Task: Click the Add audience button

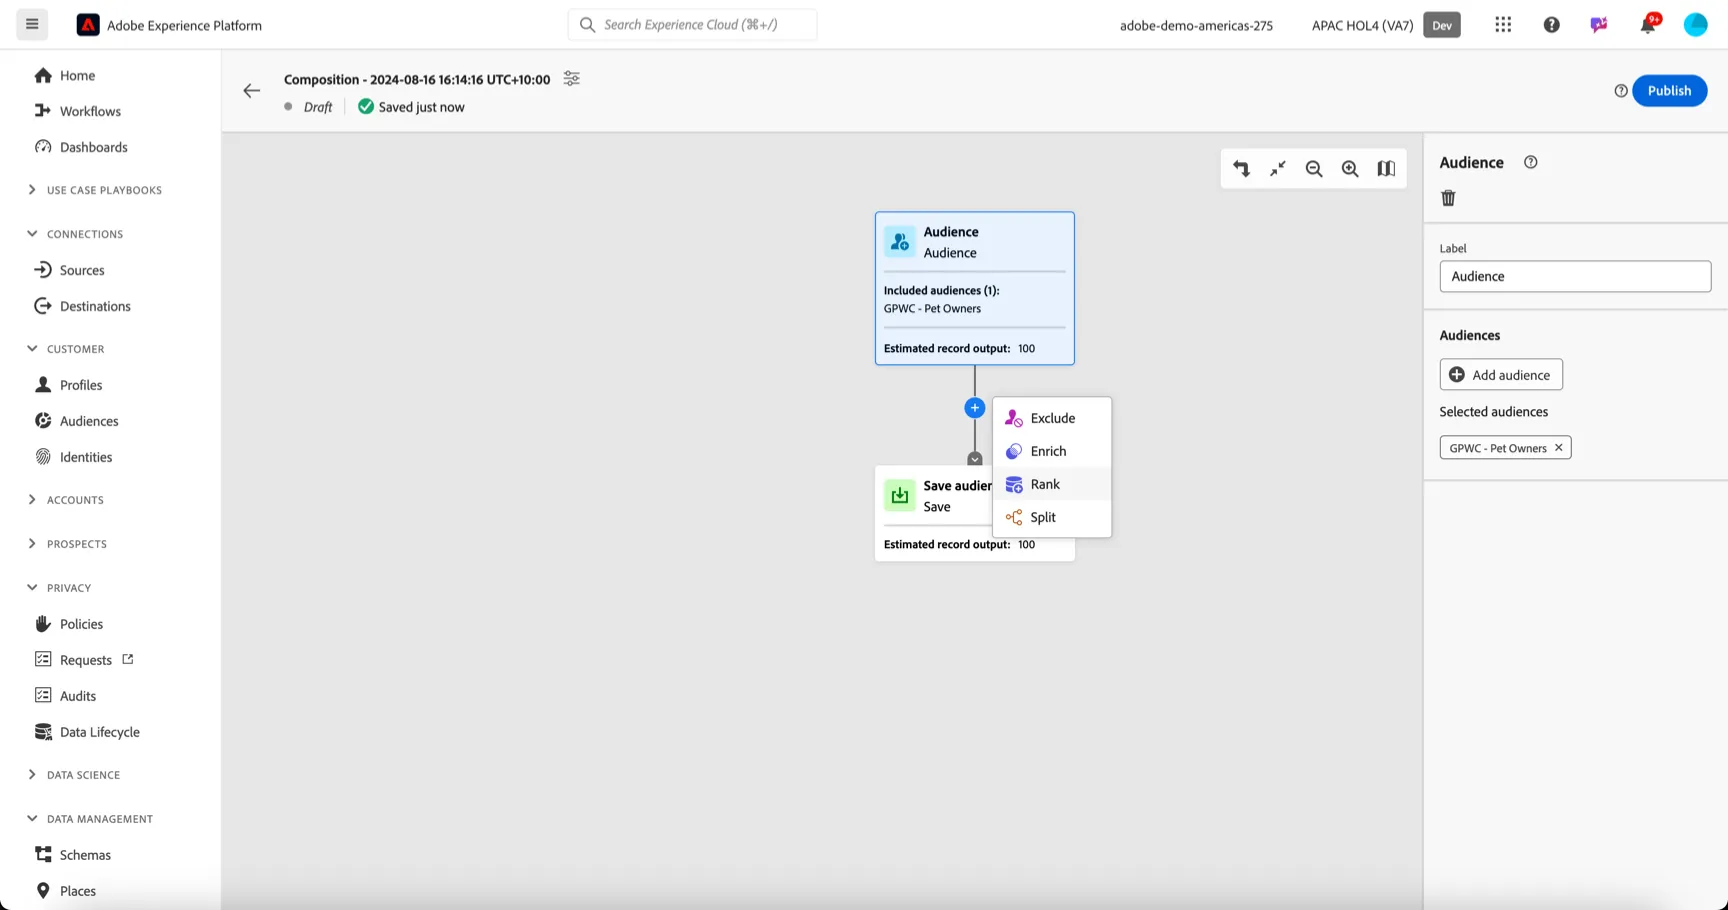Action: [x=1501, y=375]
